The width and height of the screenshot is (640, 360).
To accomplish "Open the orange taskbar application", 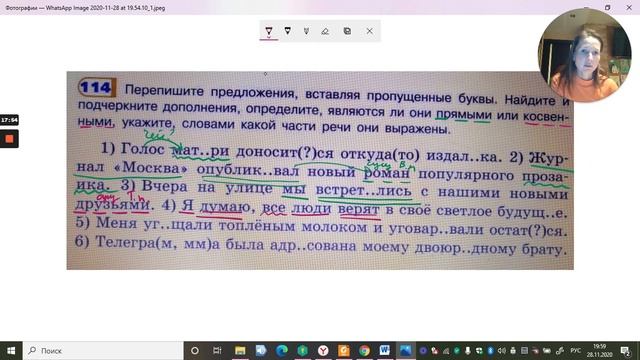I will 344,351.
